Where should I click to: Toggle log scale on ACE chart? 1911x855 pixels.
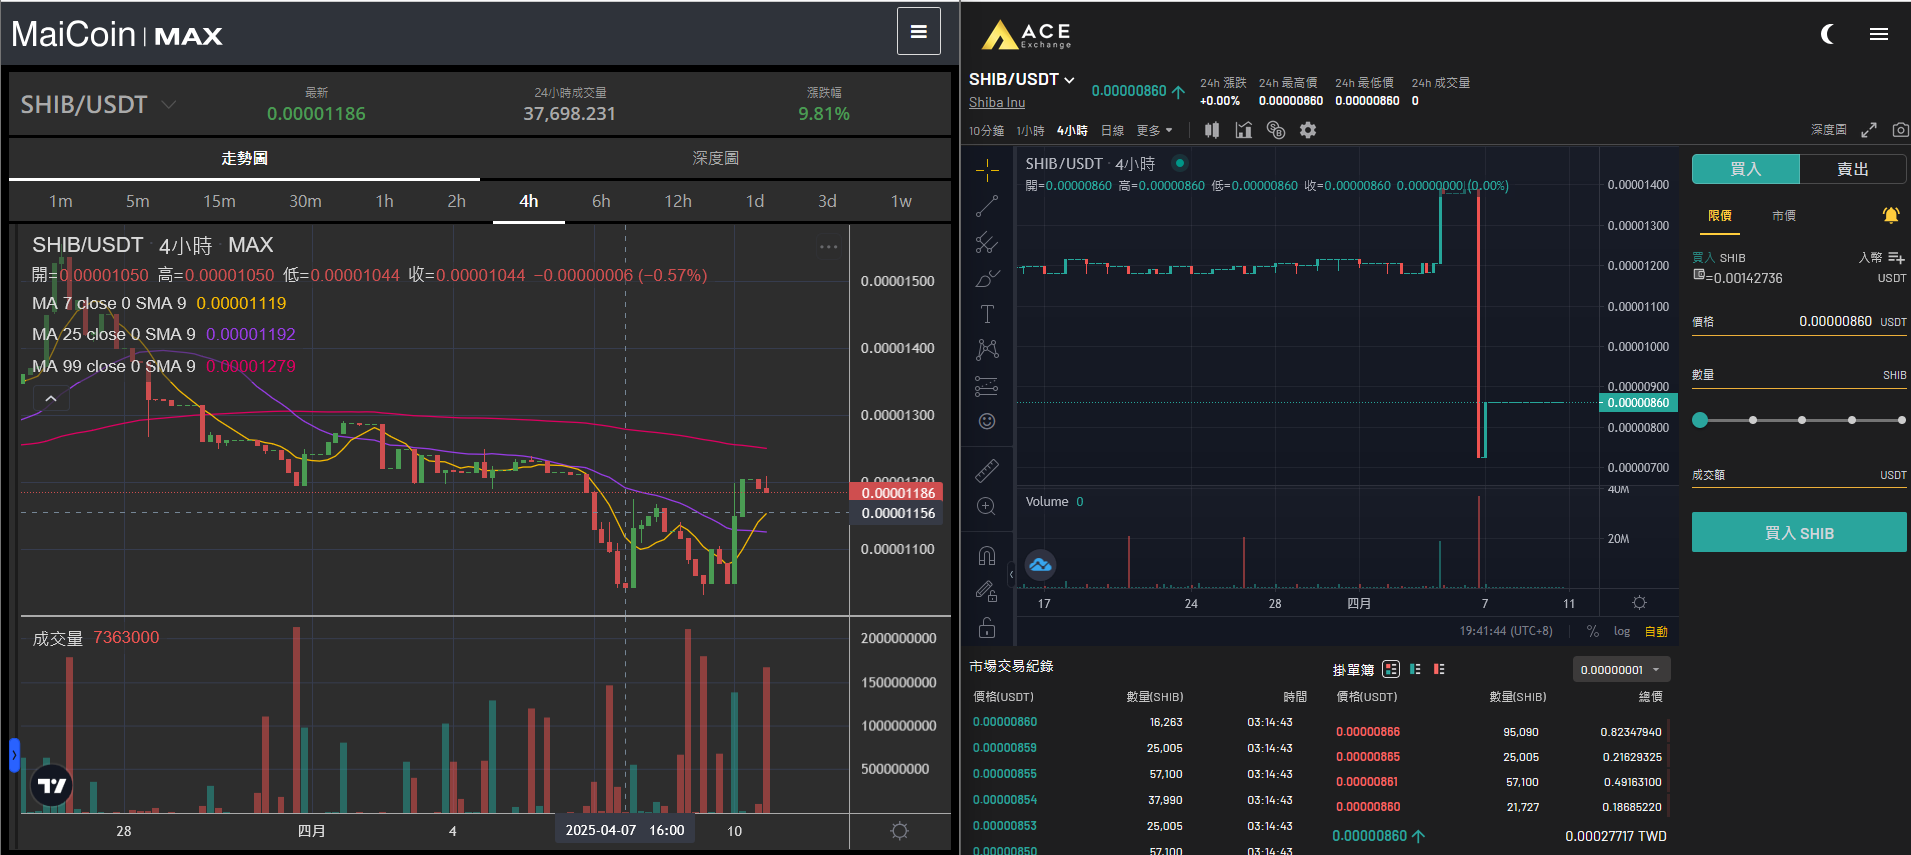[x=1621, y=631]
